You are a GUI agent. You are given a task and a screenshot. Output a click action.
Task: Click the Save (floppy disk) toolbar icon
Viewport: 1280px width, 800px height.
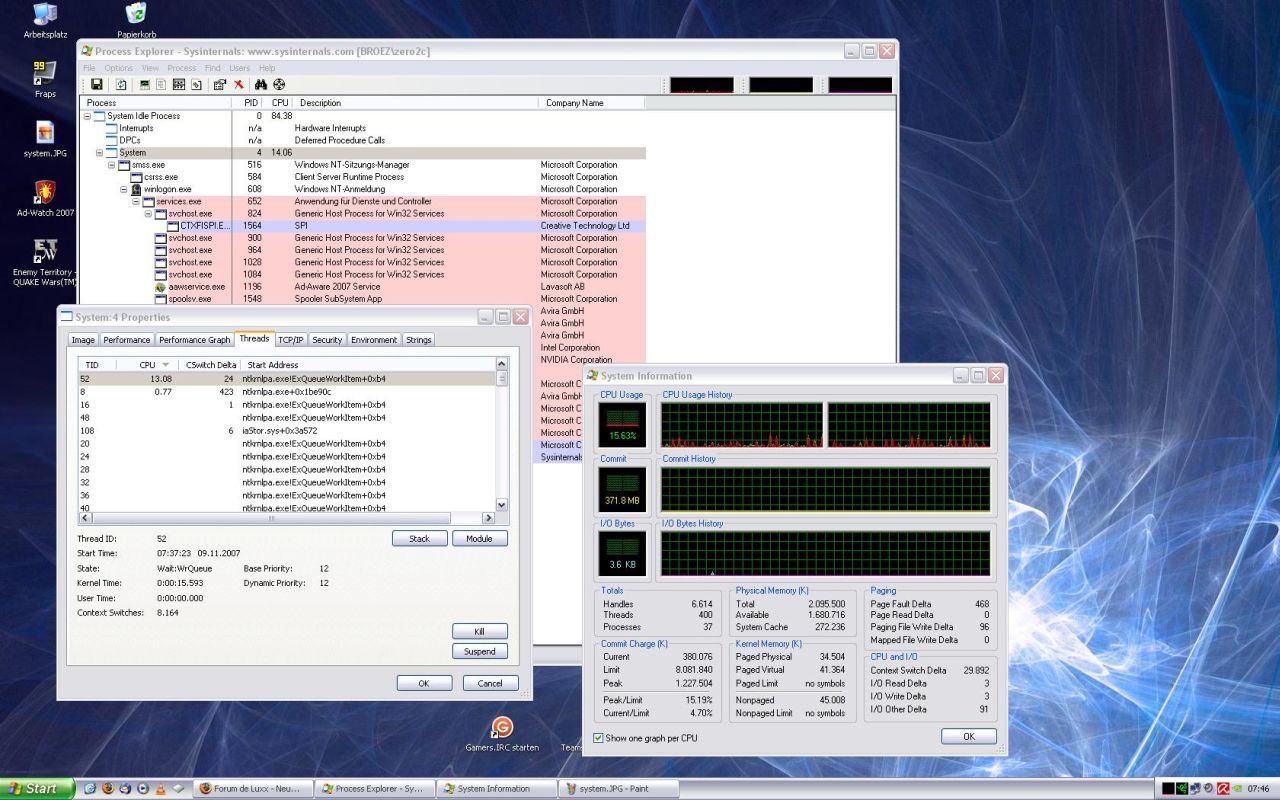click(x=97, y=85)
